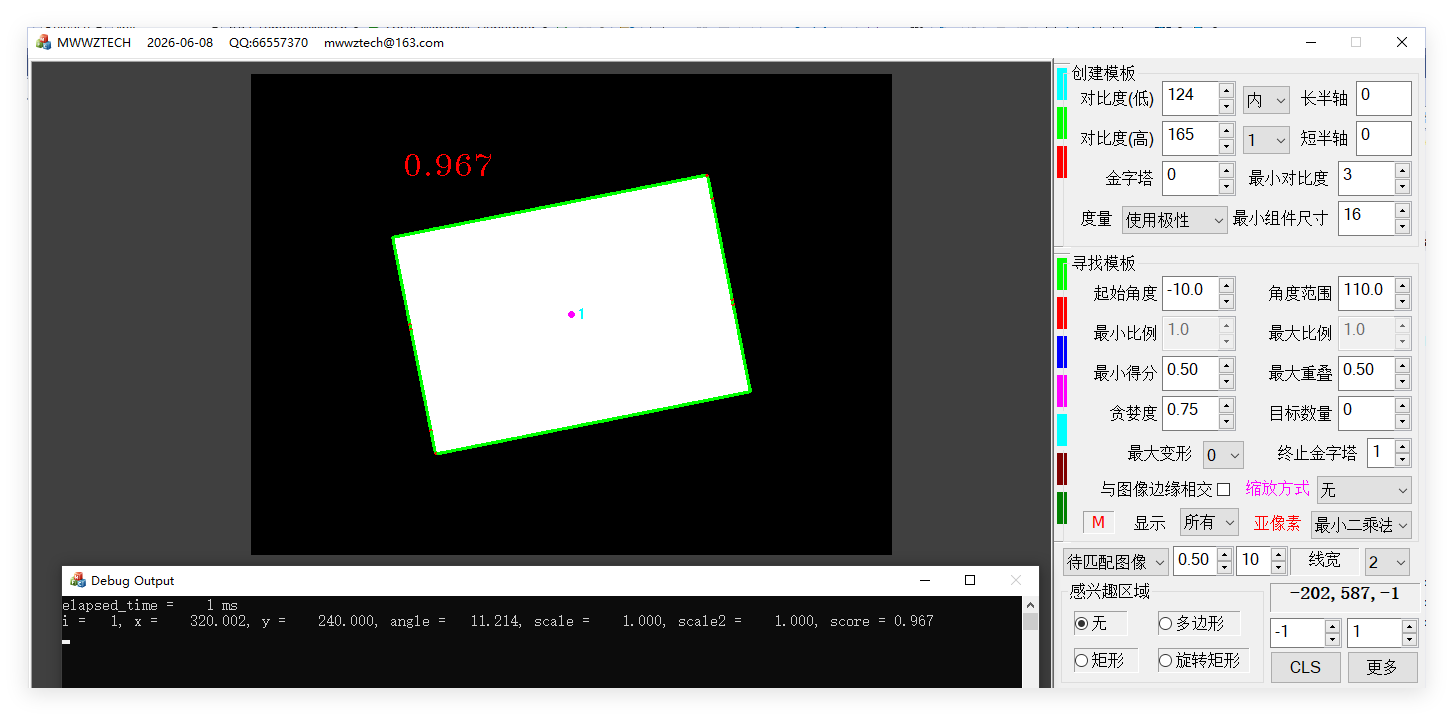
Task: Click the elapsed_time line in Debug Output
Action: click(150, 605)
